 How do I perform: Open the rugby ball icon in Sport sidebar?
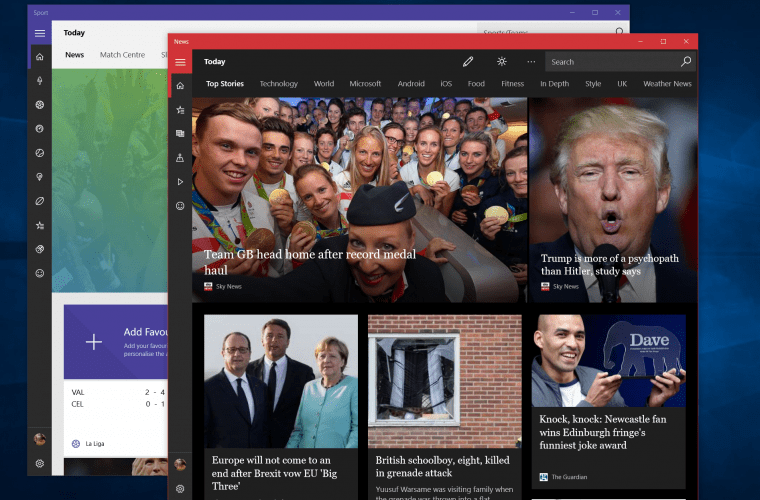40,201
